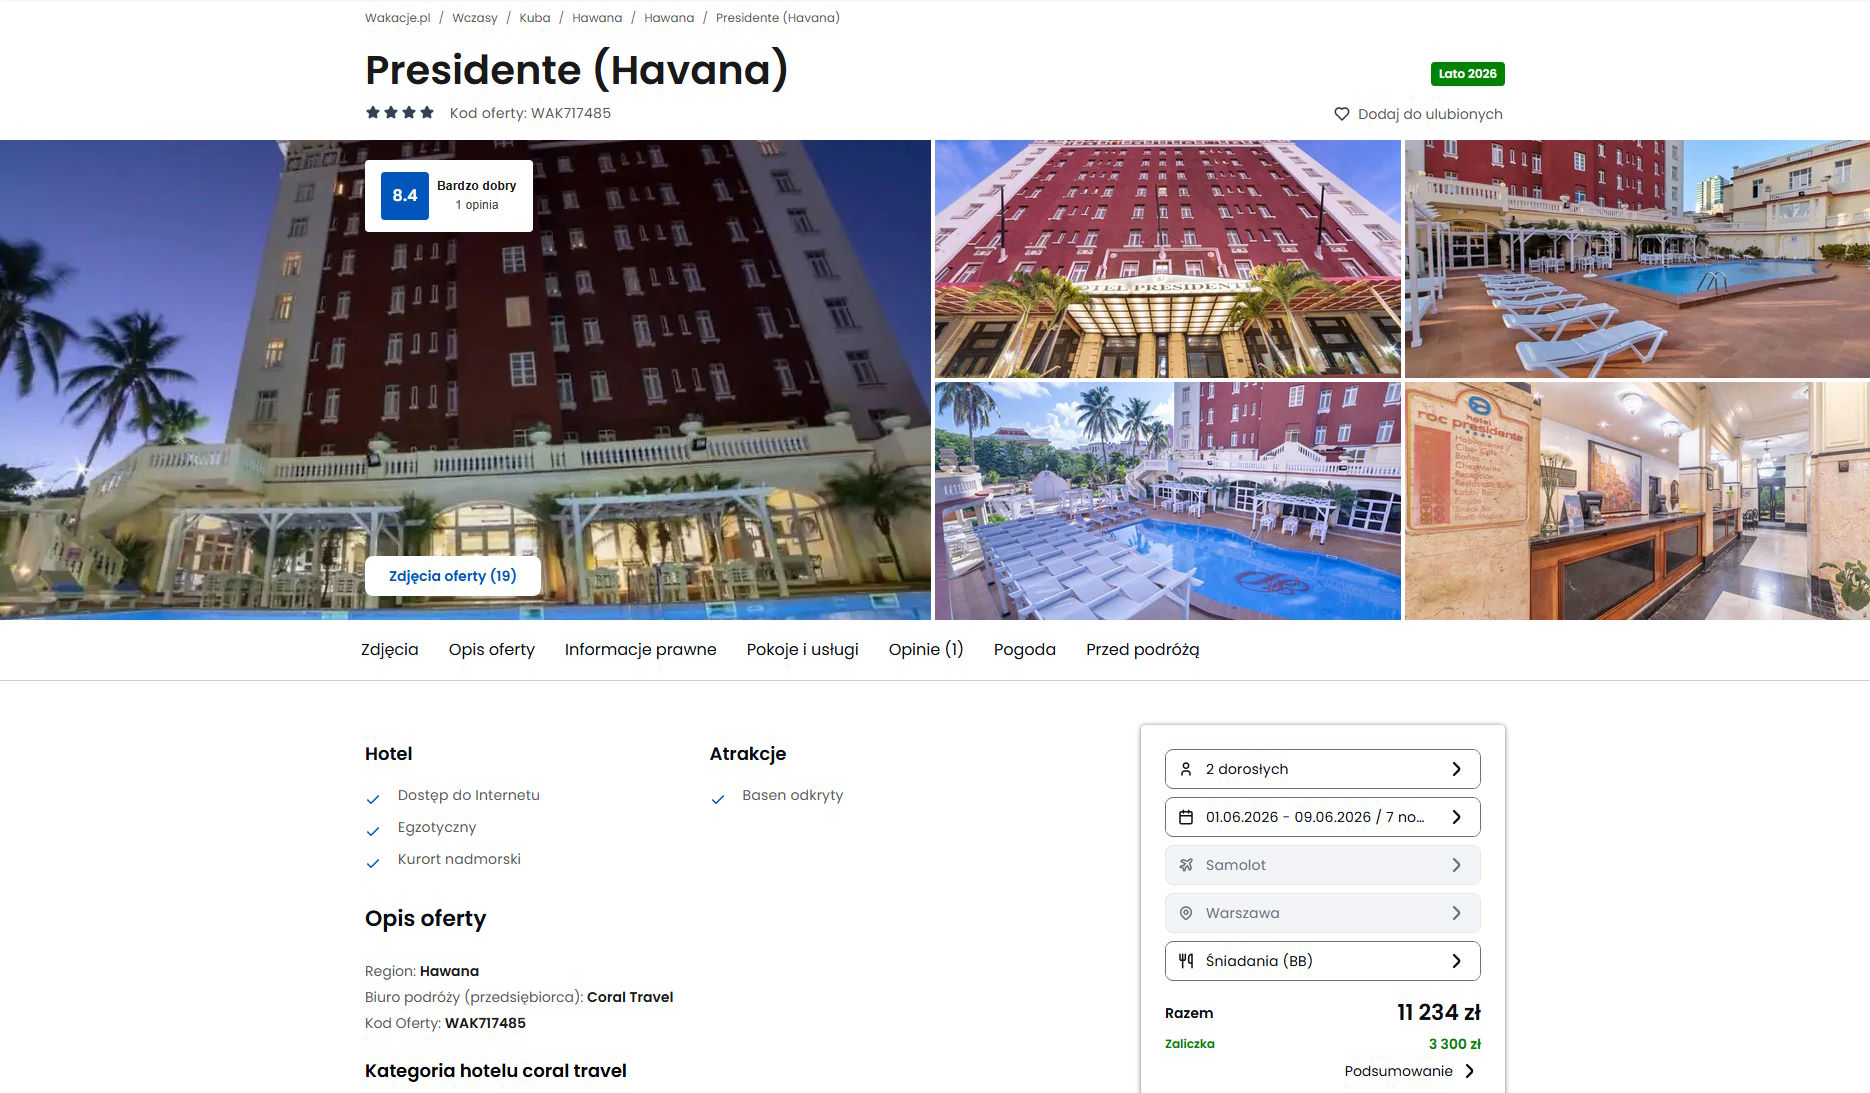The width and height of the screenshot is (1870, 1093).
Task: Go to the Pogoda tab
Action: click(1025, 650)
